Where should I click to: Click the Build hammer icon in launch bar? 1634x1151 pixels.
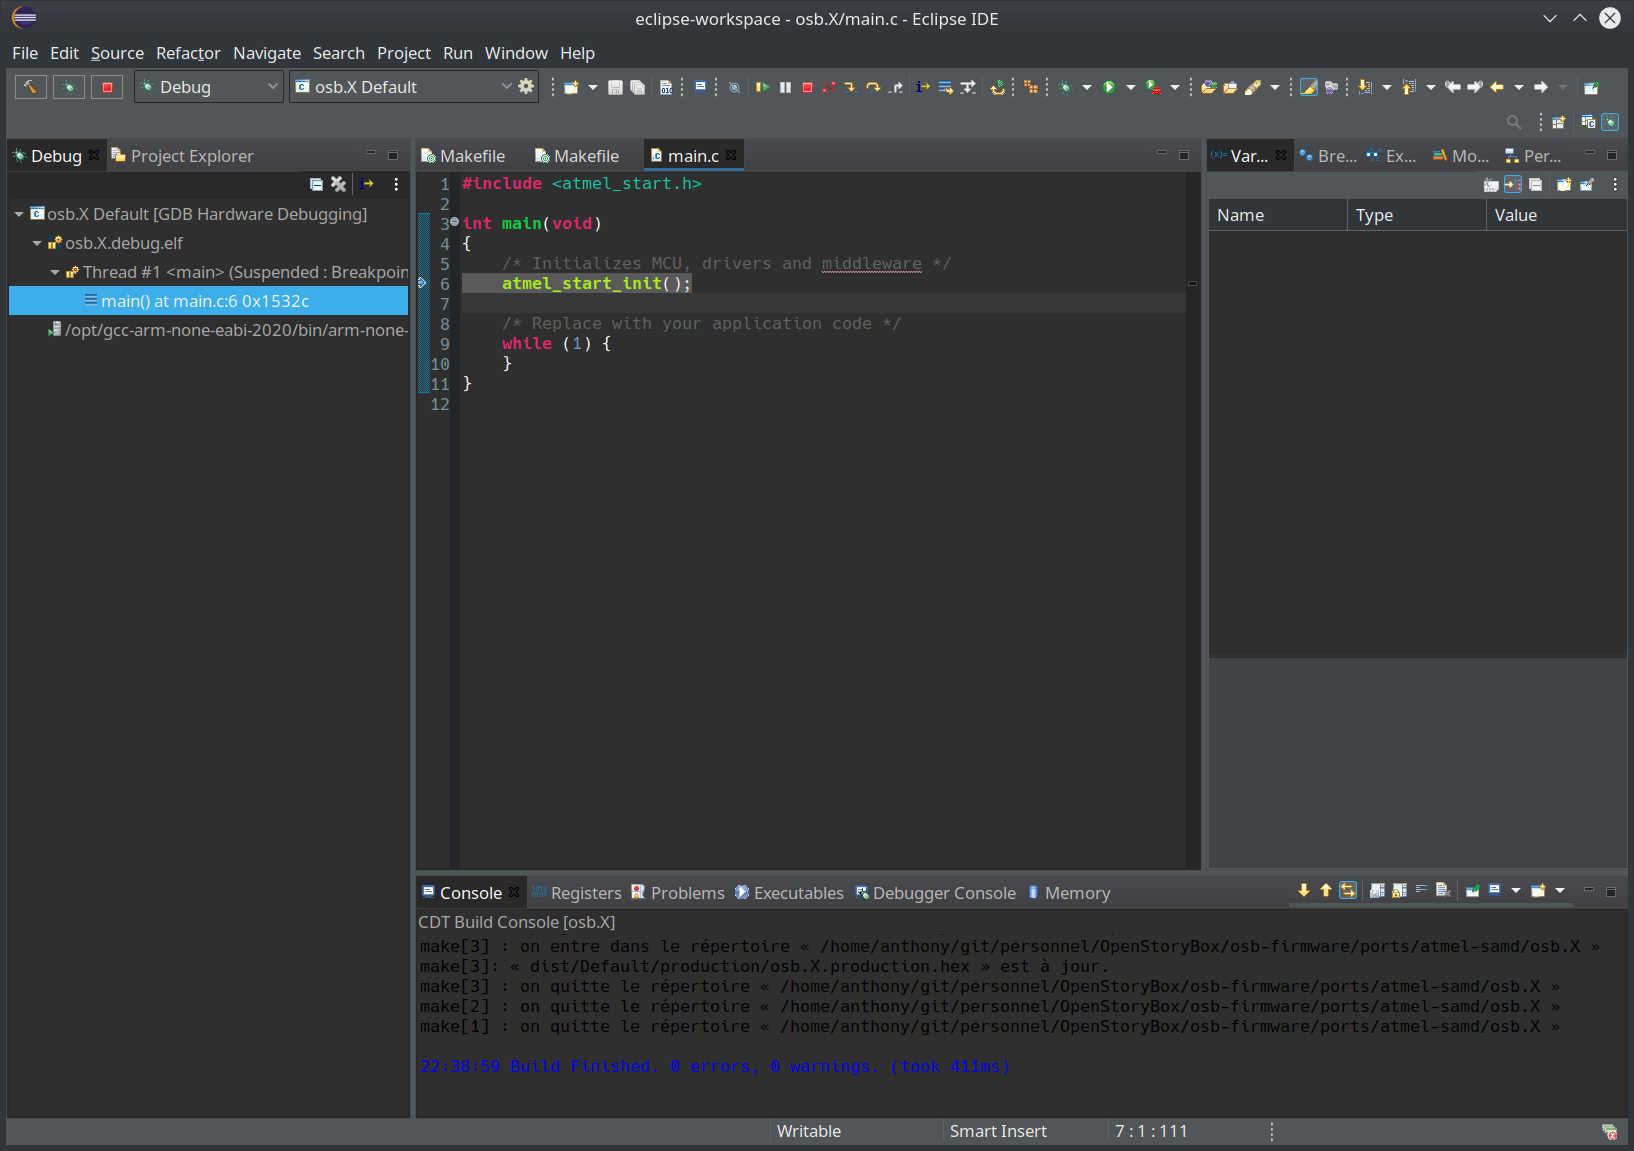click(31, 87)
